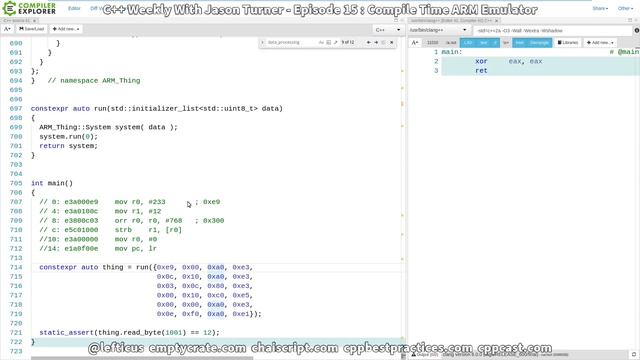Toggle .text directives filter

pyautogui.click(x=484, y=42)
